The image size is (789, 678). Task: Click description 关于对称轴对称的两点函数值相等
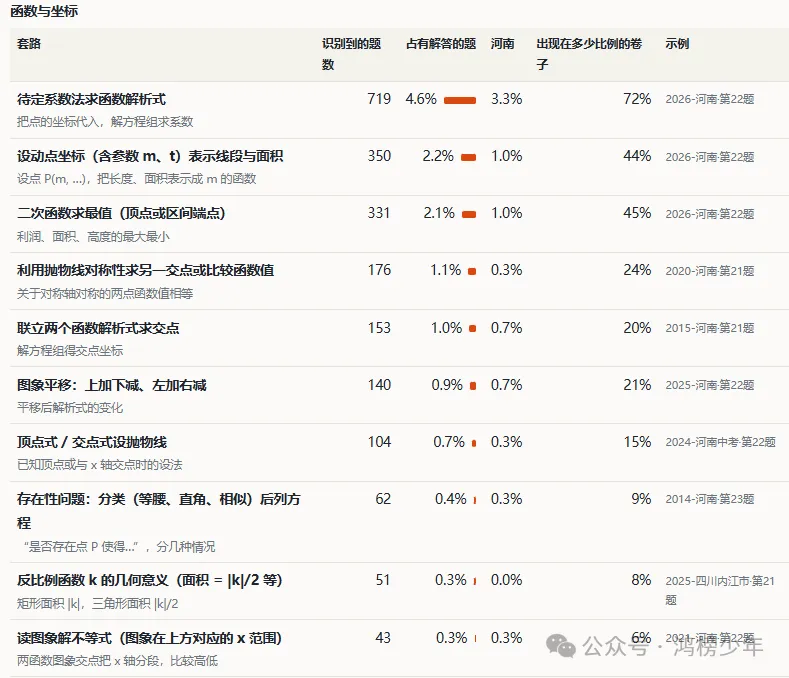tap(105, 293)
